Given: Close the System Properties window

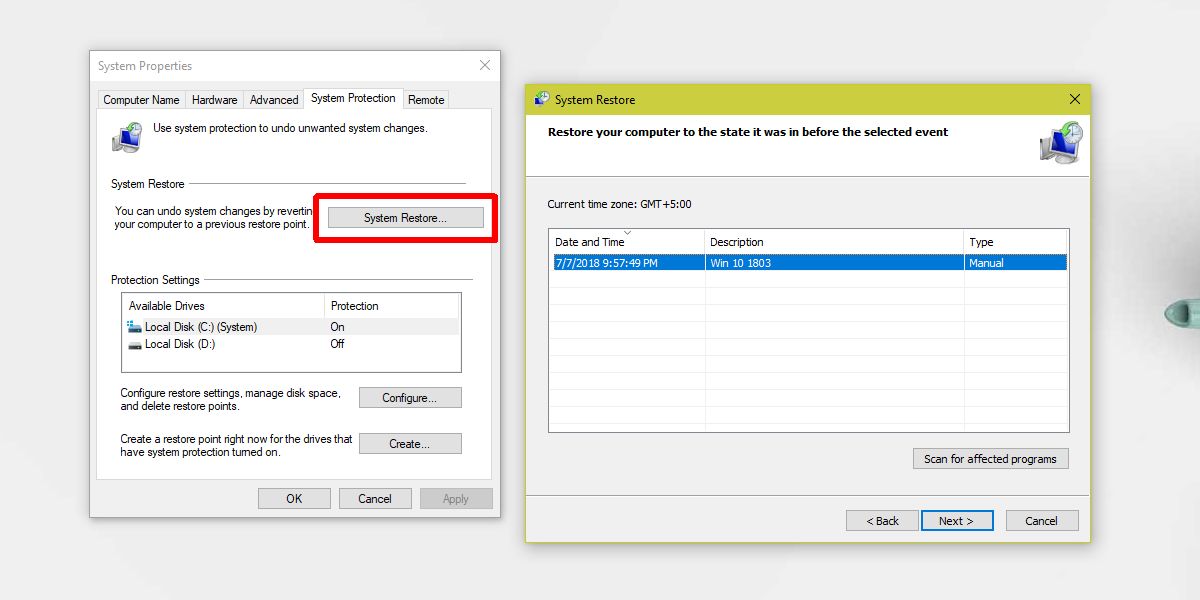Looking at the screenshot, I should (x=485, y=65).
